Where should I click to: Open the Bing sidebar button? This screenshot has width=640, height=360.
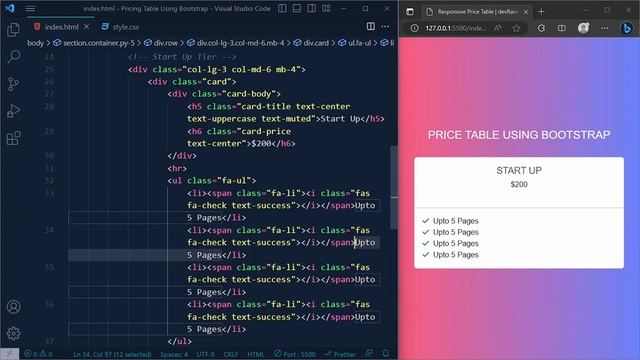click(627, 28)
